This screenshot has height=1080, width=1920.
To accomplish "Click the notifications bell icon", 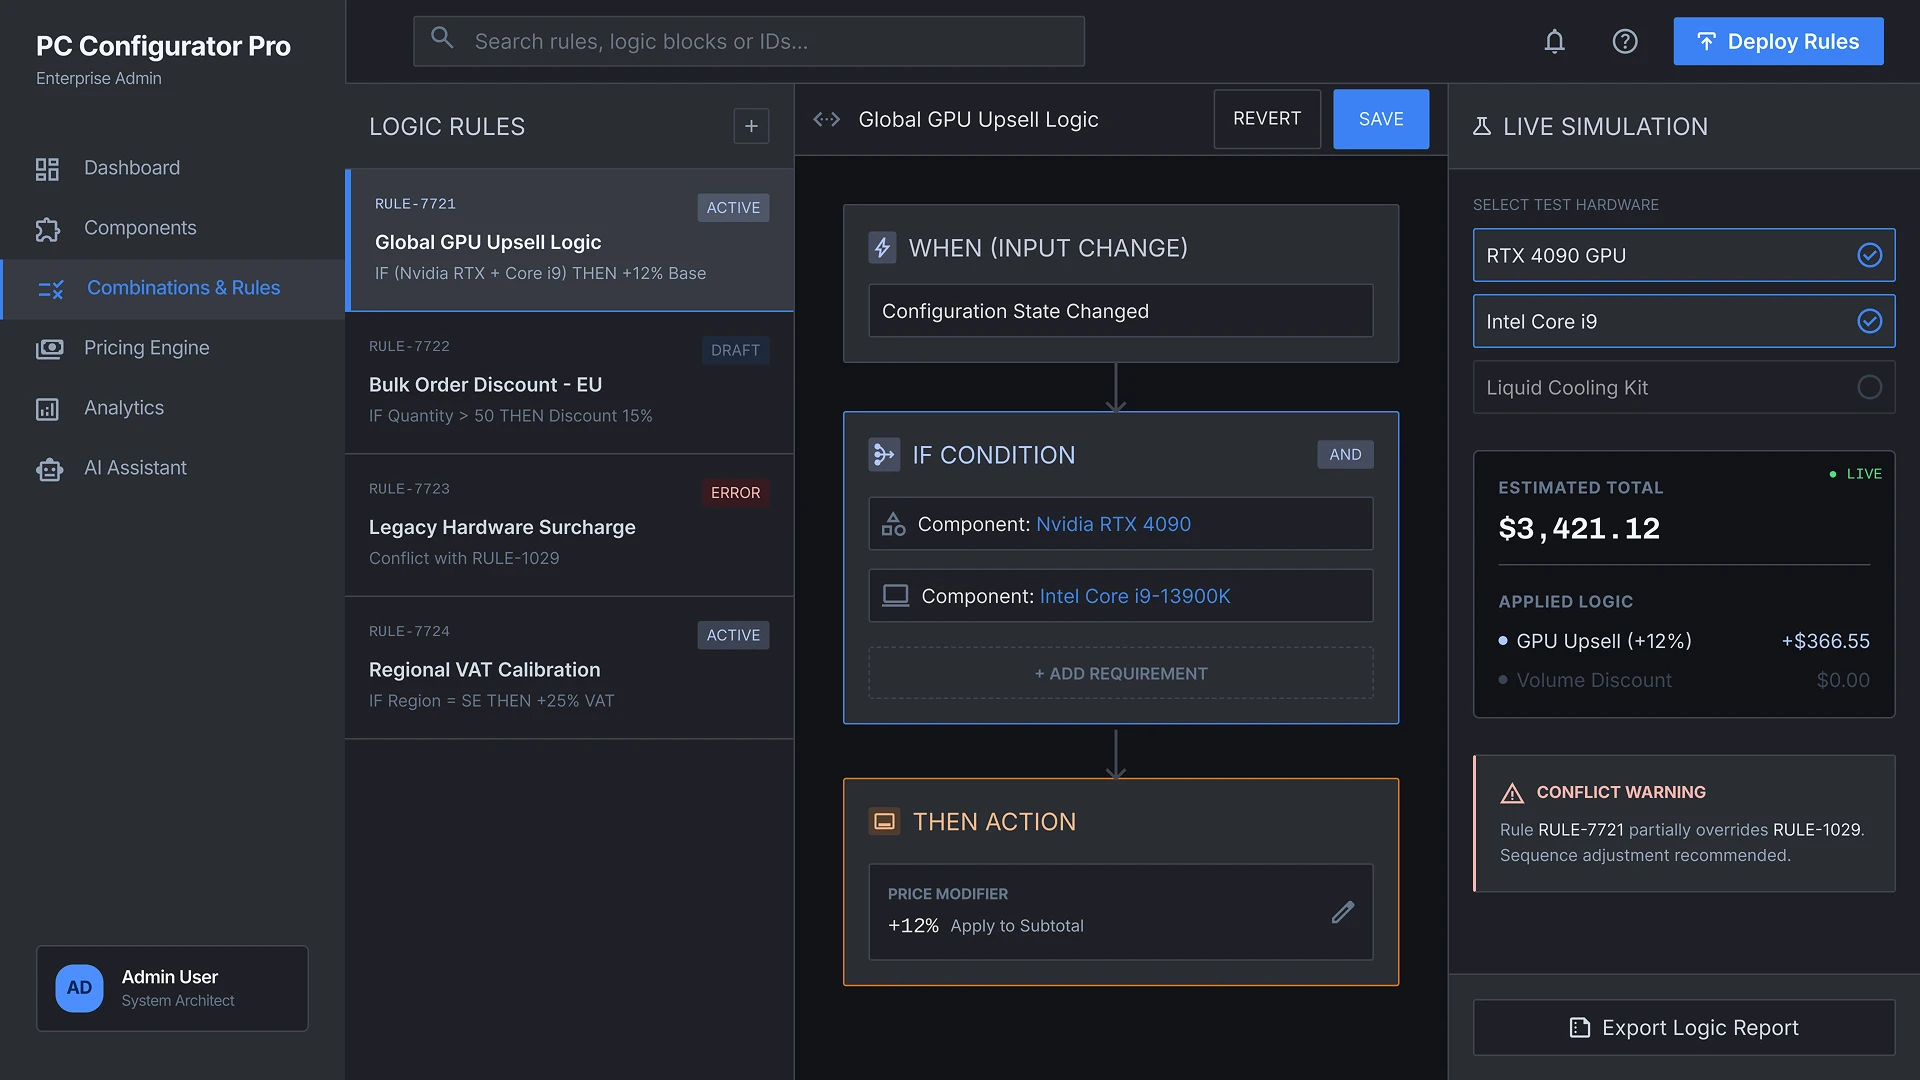I will (x=1554, y=41).
